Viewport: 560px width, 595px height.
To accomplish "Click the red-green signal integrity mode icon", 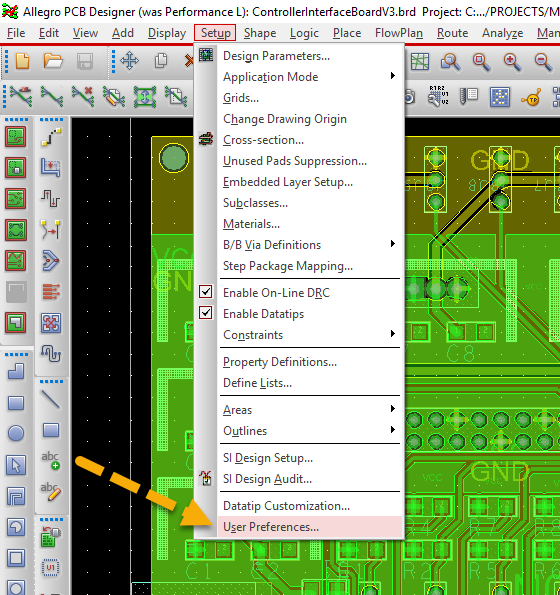I will [16, 261].
